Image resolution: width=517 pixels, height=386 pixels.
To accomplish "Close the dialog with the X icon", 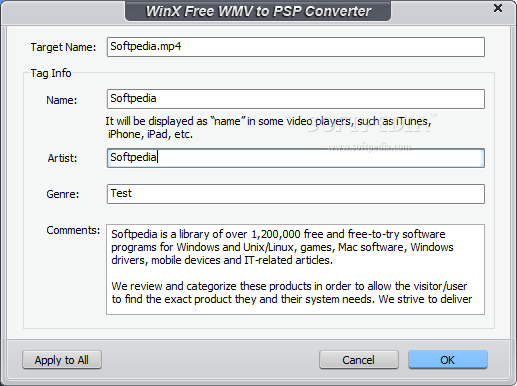I will coord(498,8).
